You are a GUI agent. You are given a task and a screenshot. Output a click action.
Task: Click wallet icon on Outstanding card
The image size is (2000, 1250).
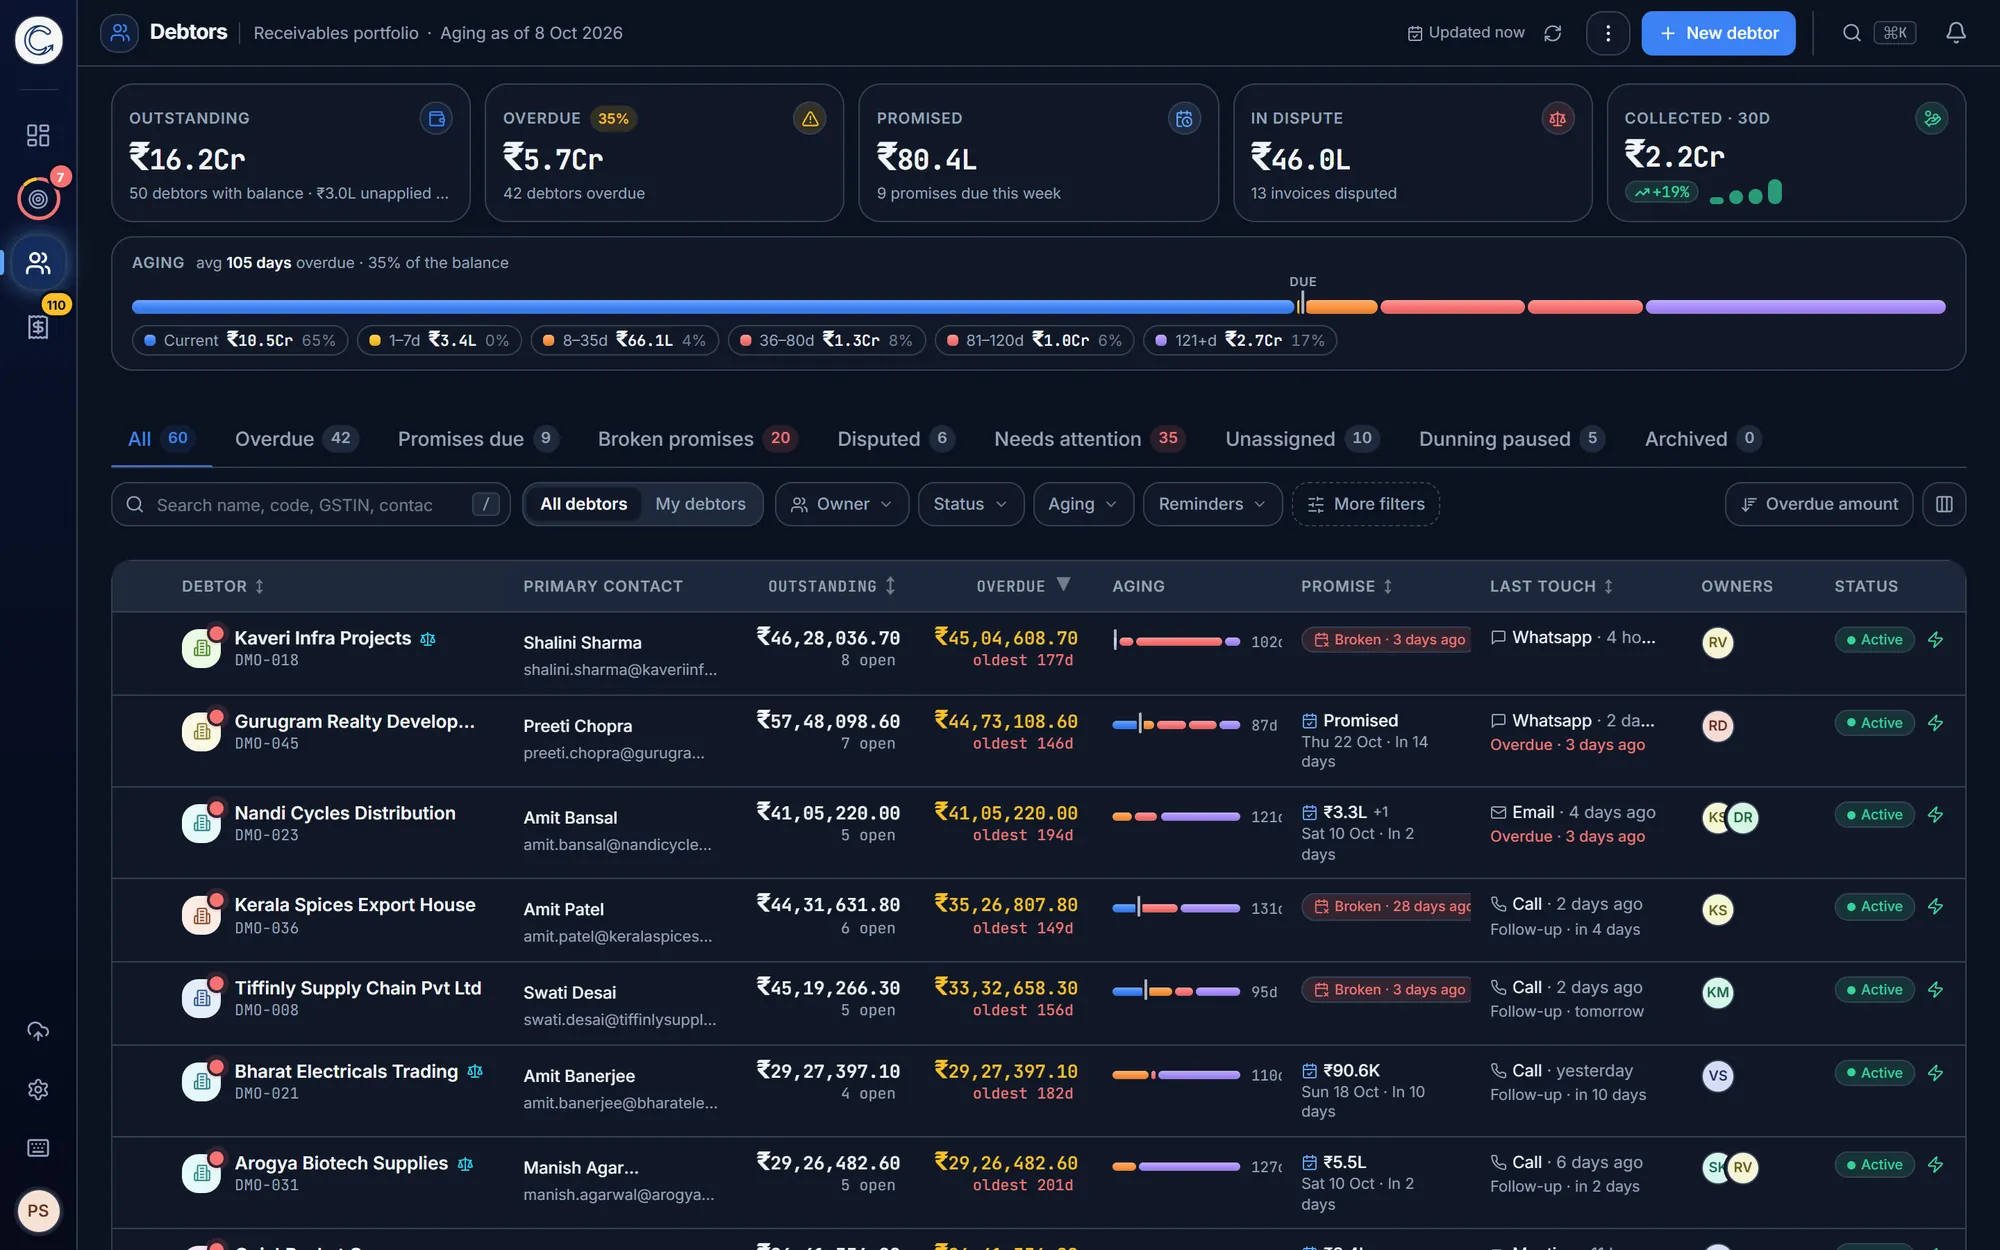coord(436,118)
